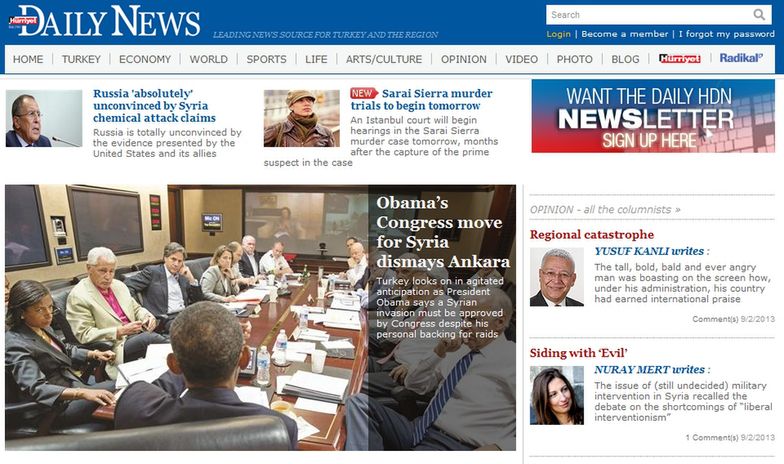
Task: Open the Hürriyet logo link in navbar
Action: click(680, 58)
